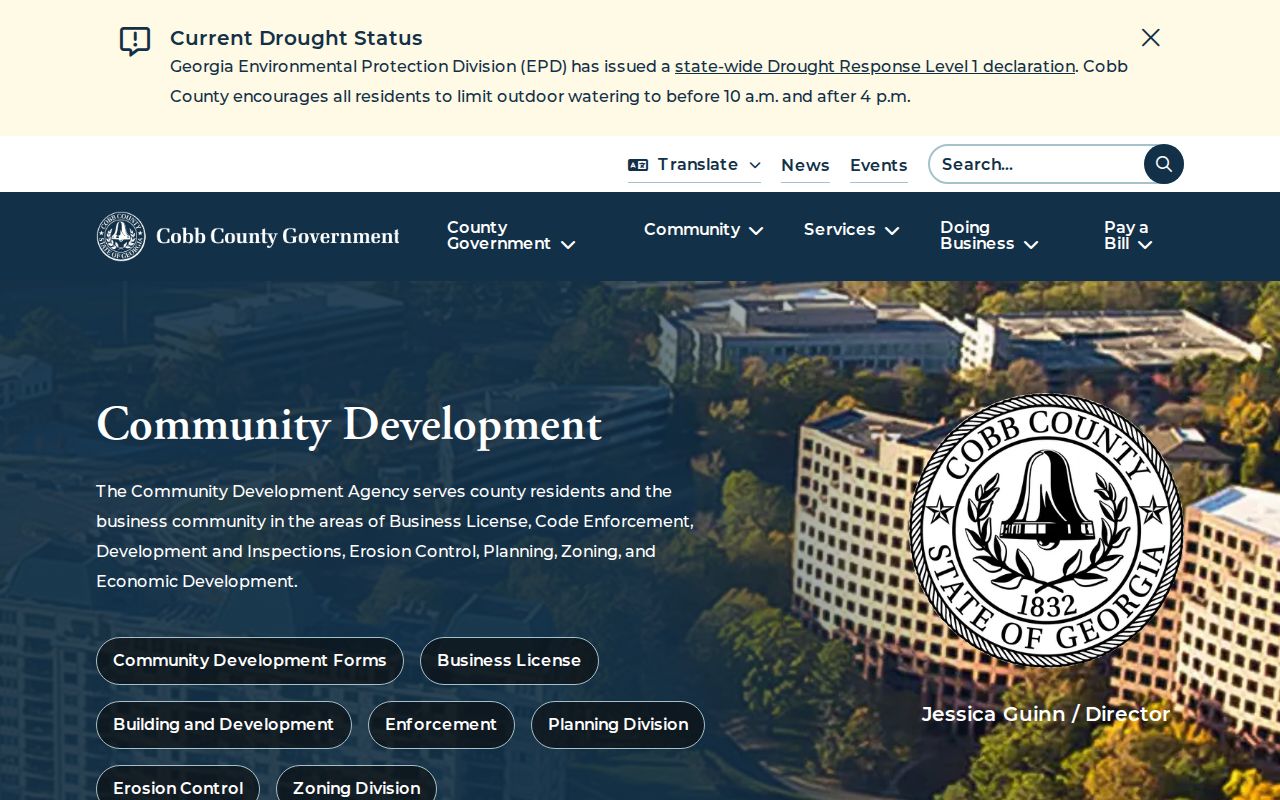Click the Search input field
Screen dimensions: 1280x800
pyautogui.click(x=1037, y=164)
